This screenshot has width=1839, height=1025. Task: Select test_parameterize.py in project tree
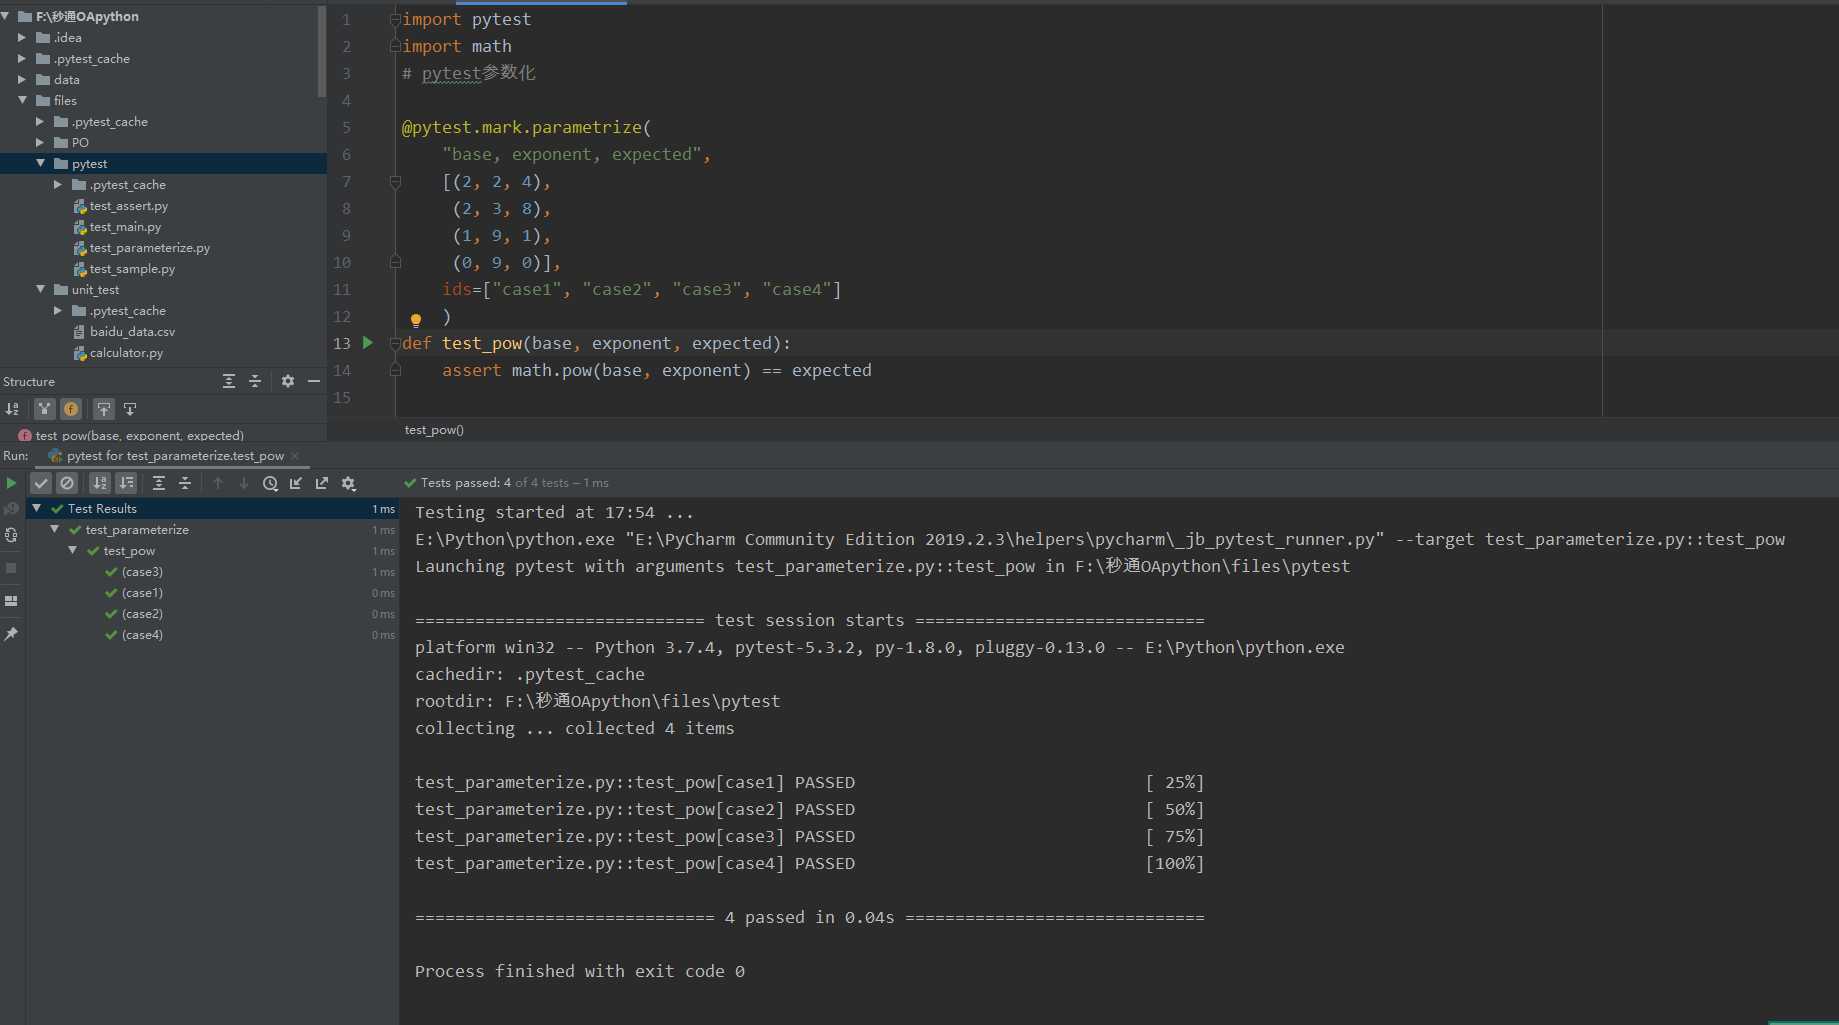149,248
